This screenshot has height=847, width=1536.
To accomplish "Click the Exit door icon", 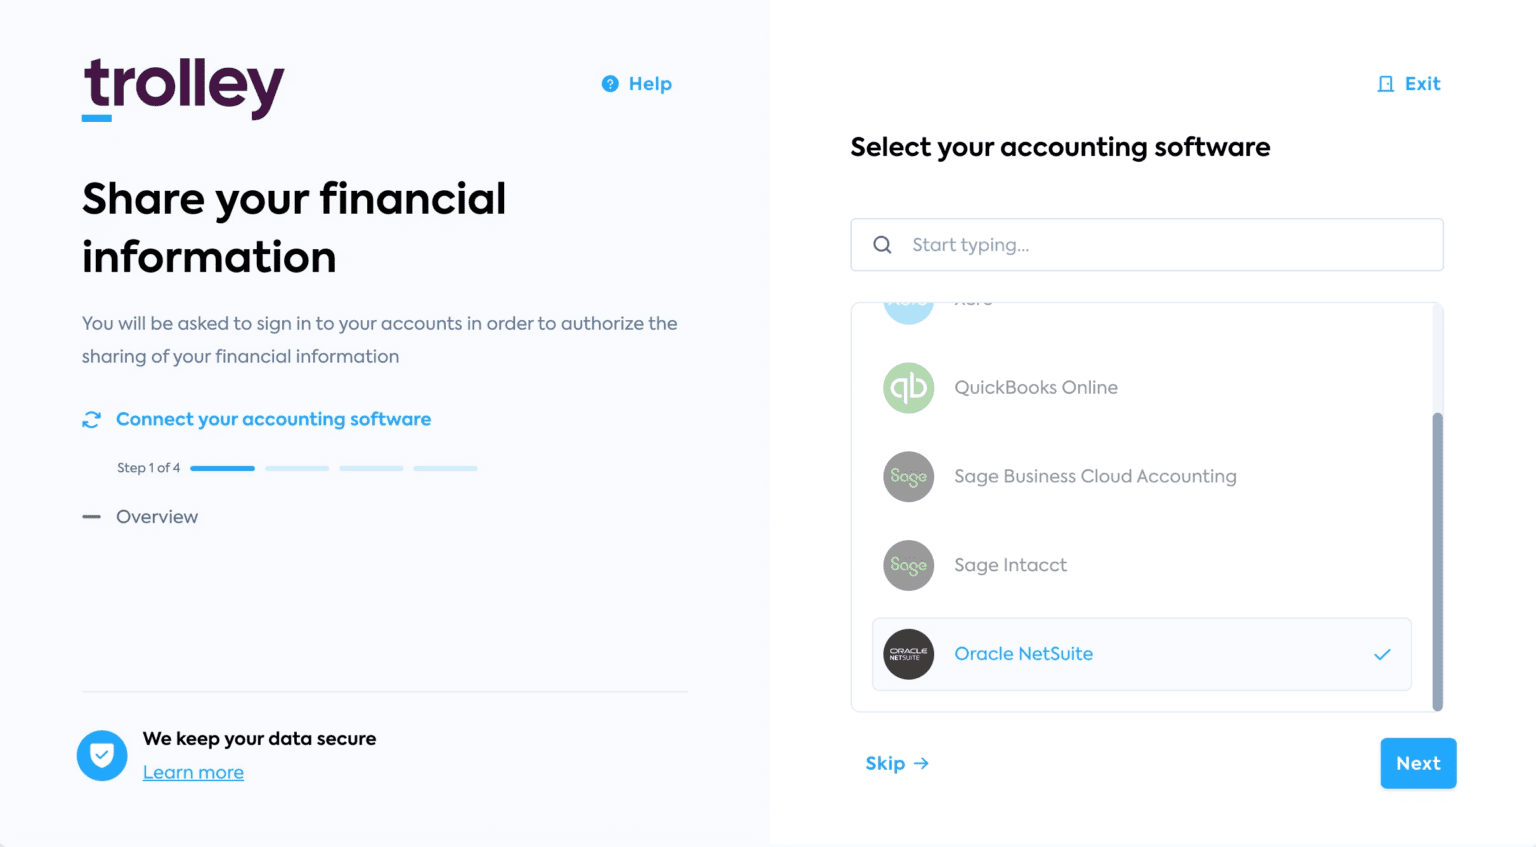I will click(x=1385, y=84).
